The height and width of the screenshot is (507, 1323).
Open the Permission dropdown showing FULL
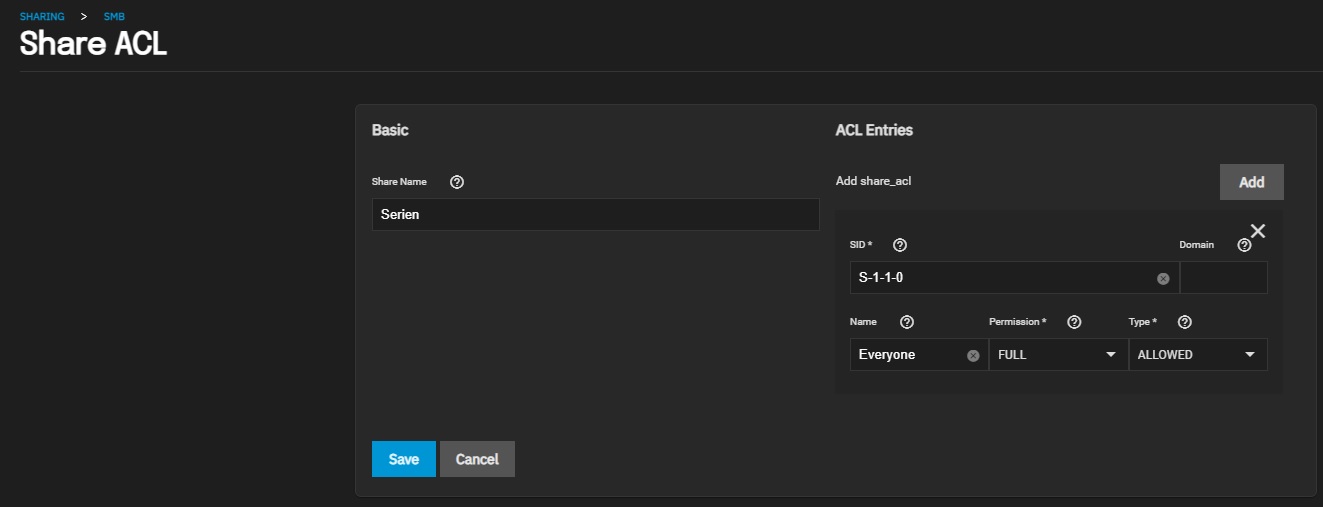(x=1058, y=354)
